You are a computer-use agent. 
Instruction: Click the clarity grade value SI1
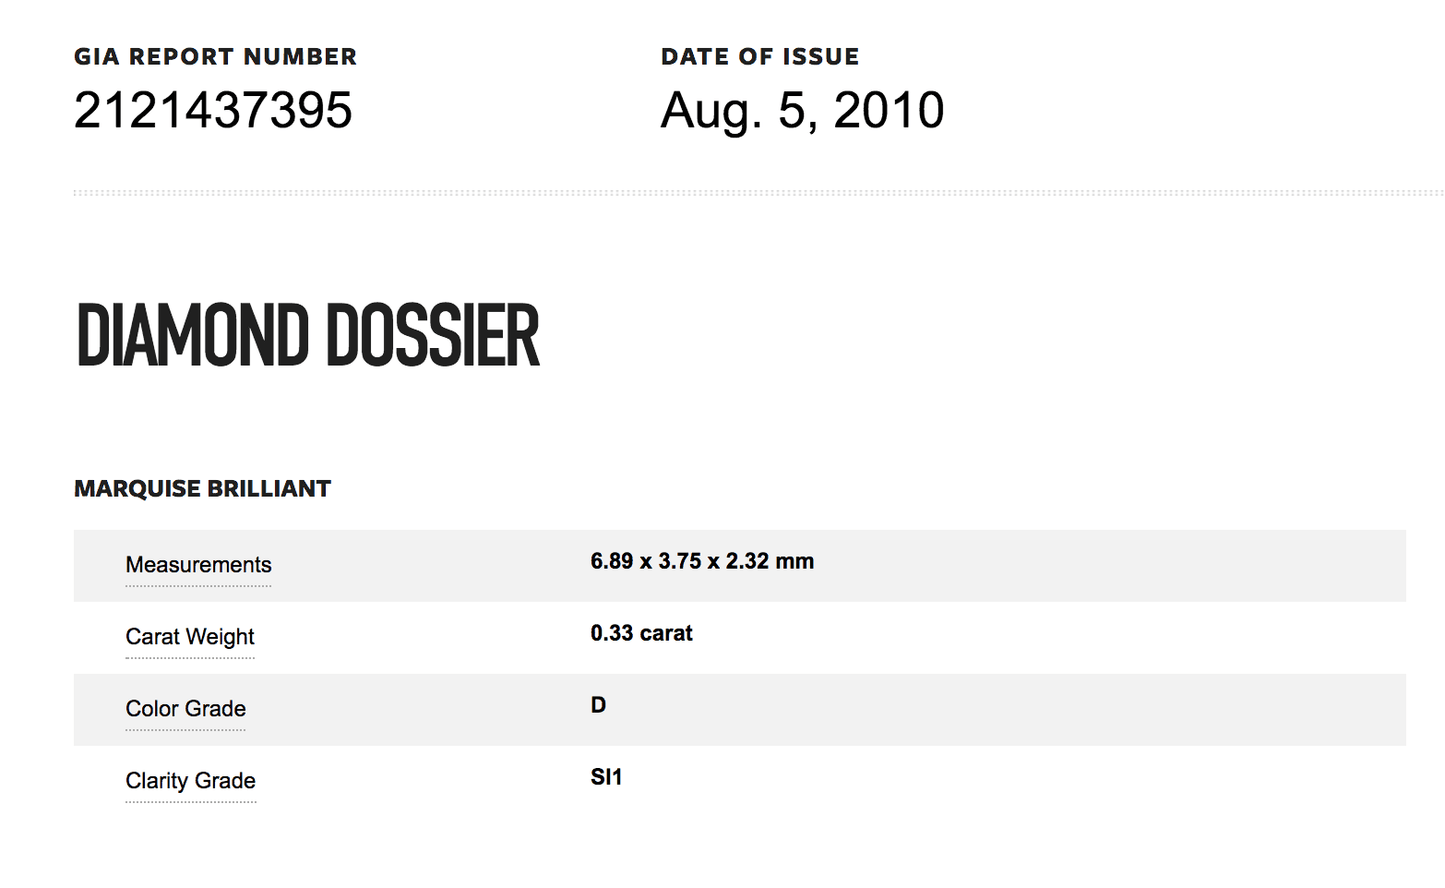pos(606,777)
